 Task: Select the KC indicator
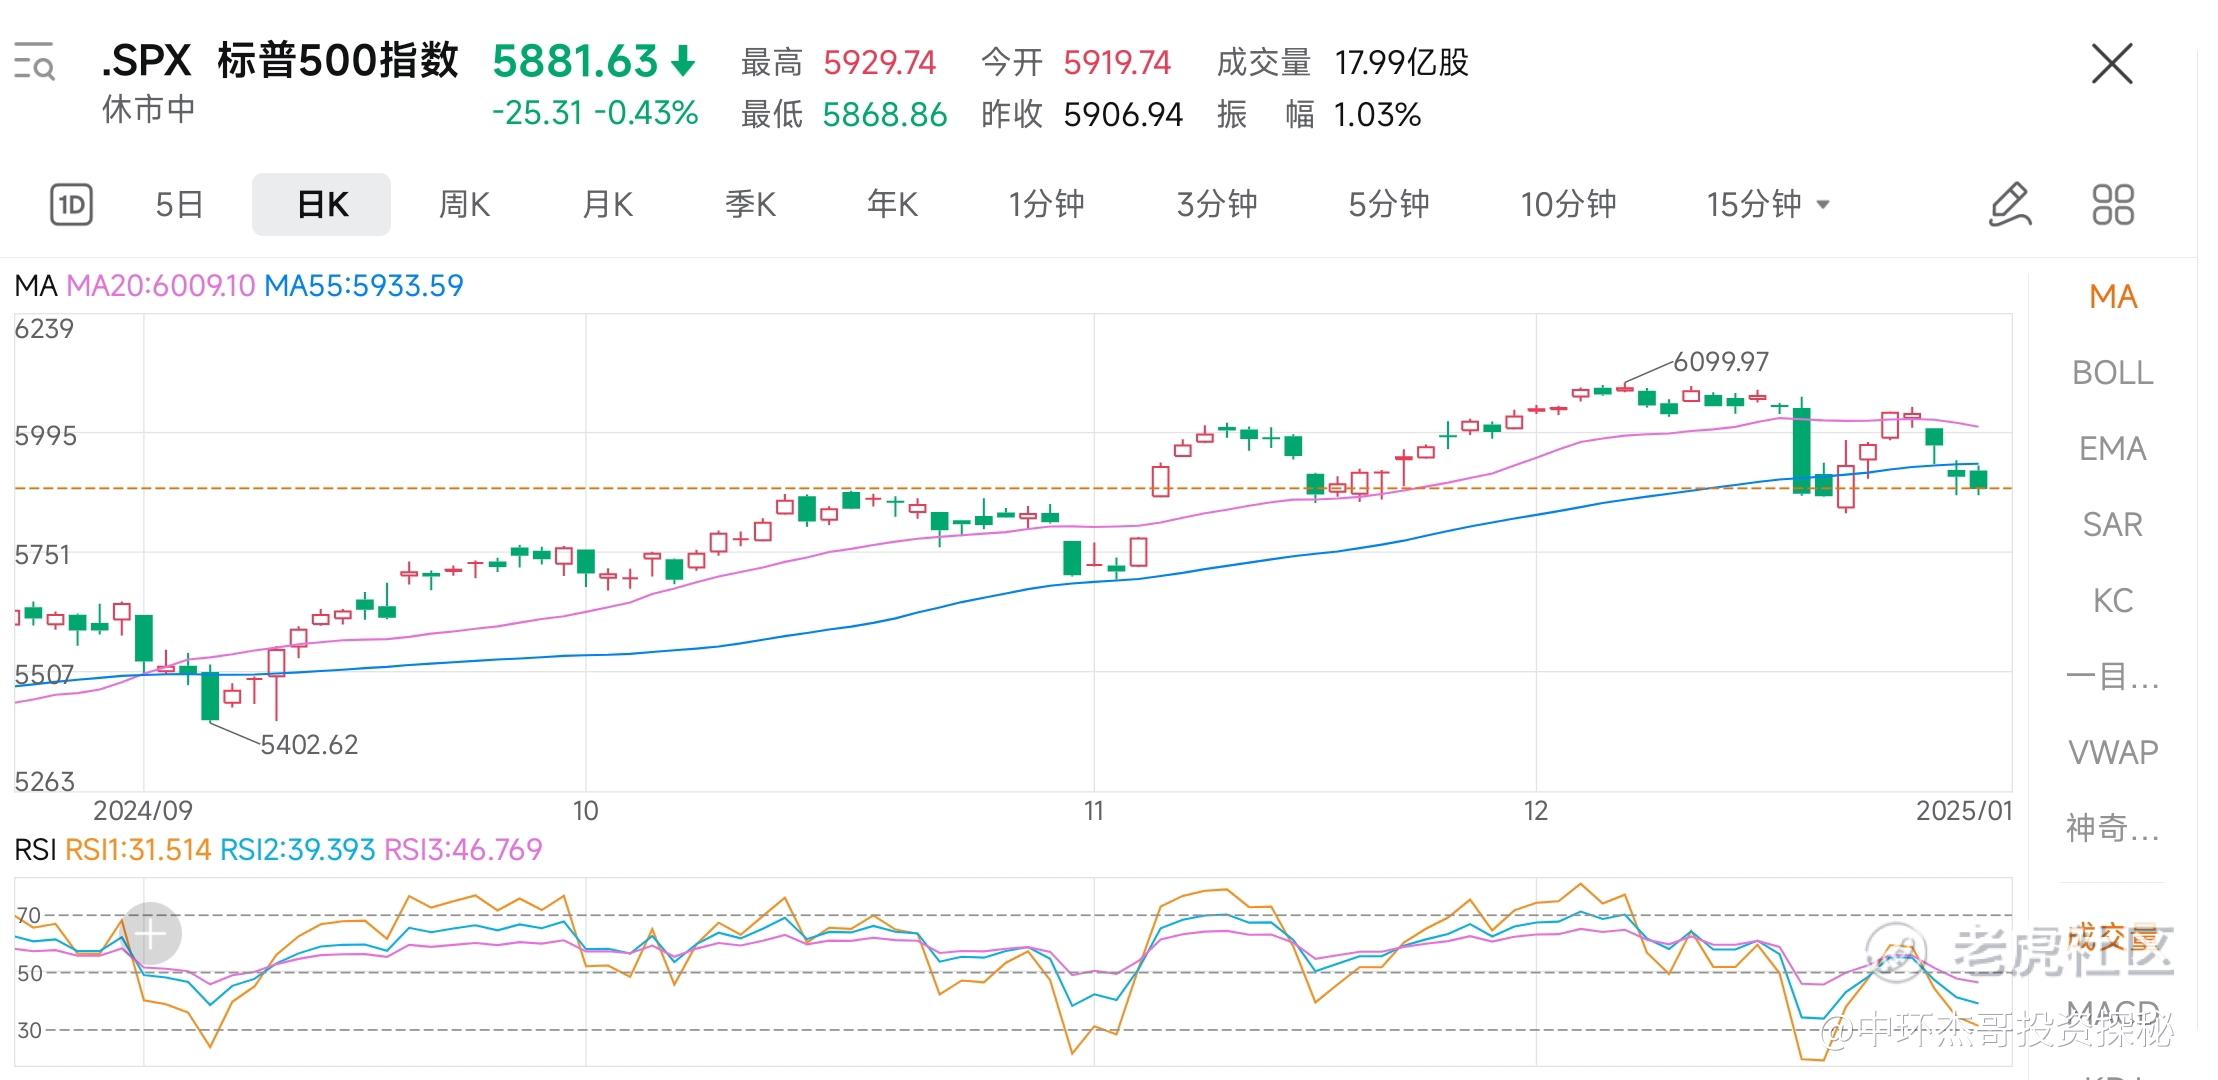(2112, 601)
